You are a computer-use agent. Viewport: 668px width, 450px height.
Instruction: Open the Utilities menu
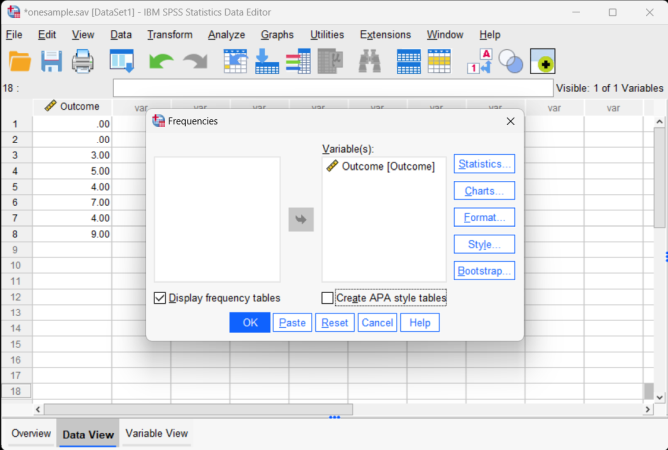tap(327, 35)
